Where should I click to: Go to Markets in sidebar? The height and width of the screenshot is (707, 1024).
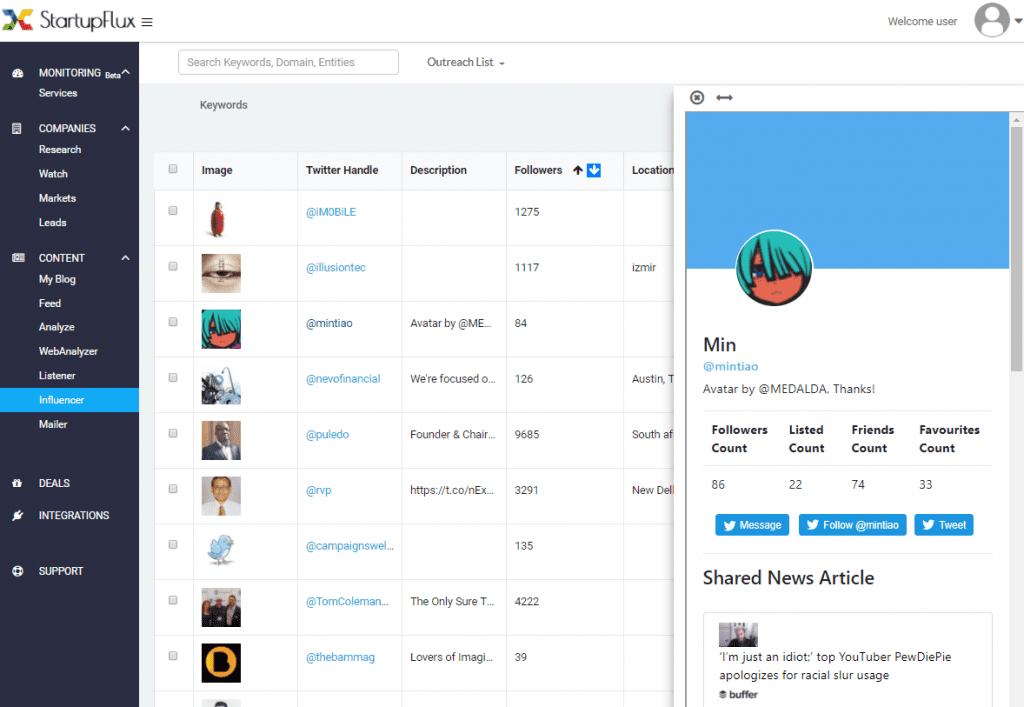click(57, 198)
